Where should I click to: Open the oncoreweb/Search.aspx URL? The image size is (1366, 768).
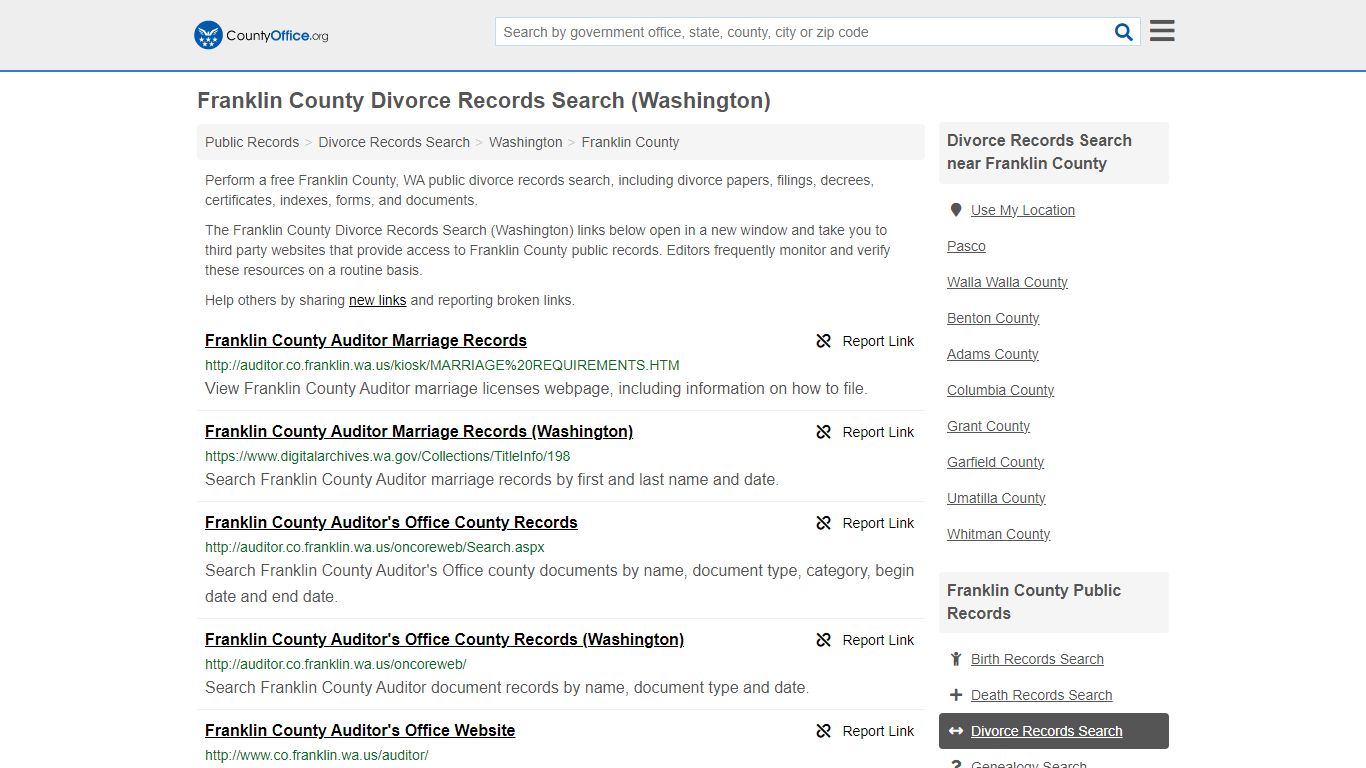tap(375, 547)
